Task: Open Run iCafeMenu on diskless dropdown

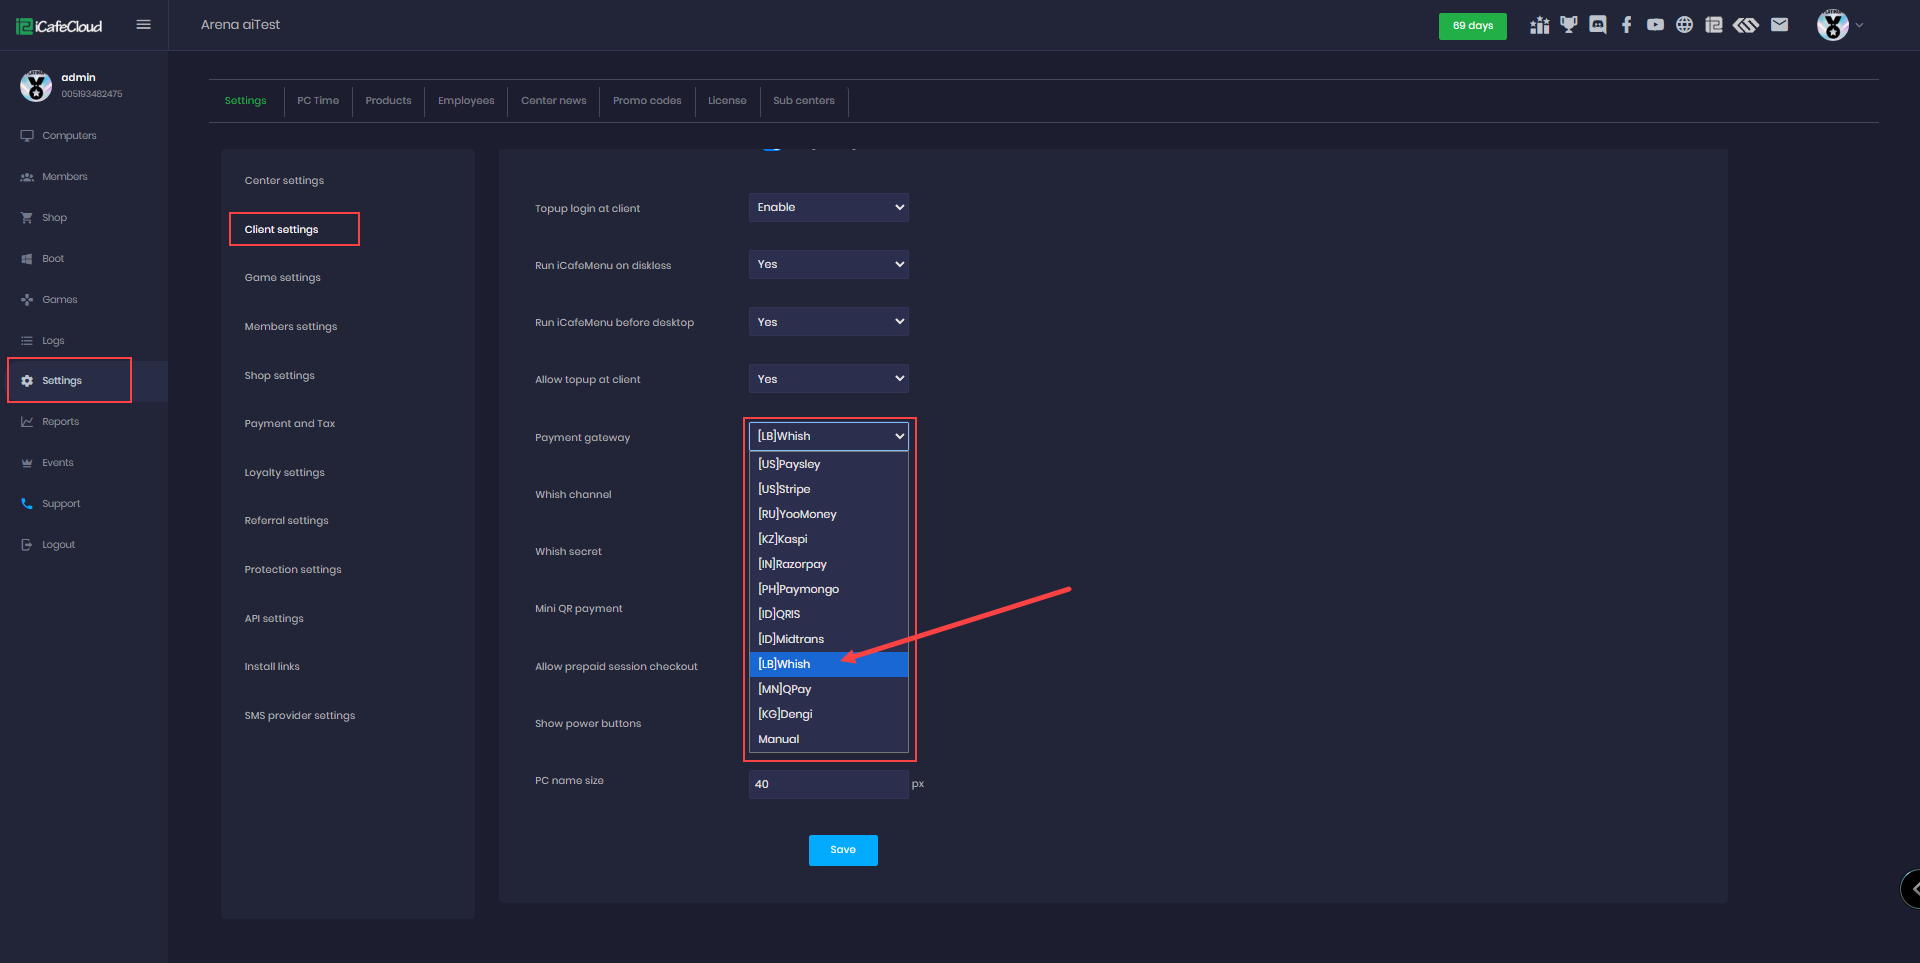Action: point(828,264)
